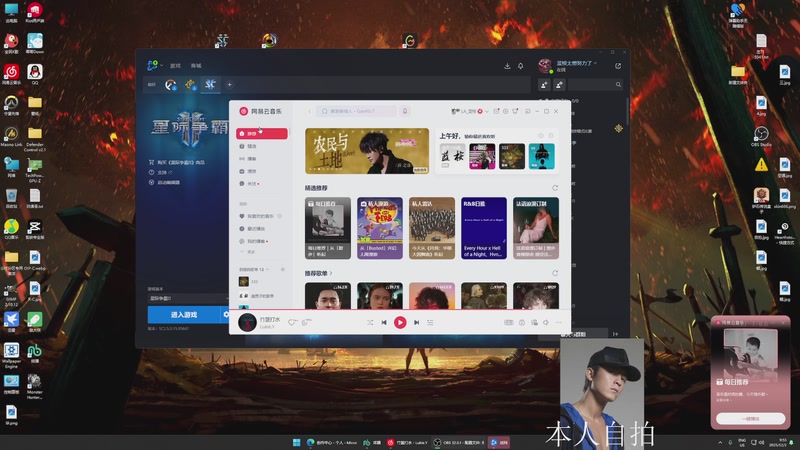Select the red highlighted Recommend sidebar tab
Screen dimensions: 800x450
(262, 134)
